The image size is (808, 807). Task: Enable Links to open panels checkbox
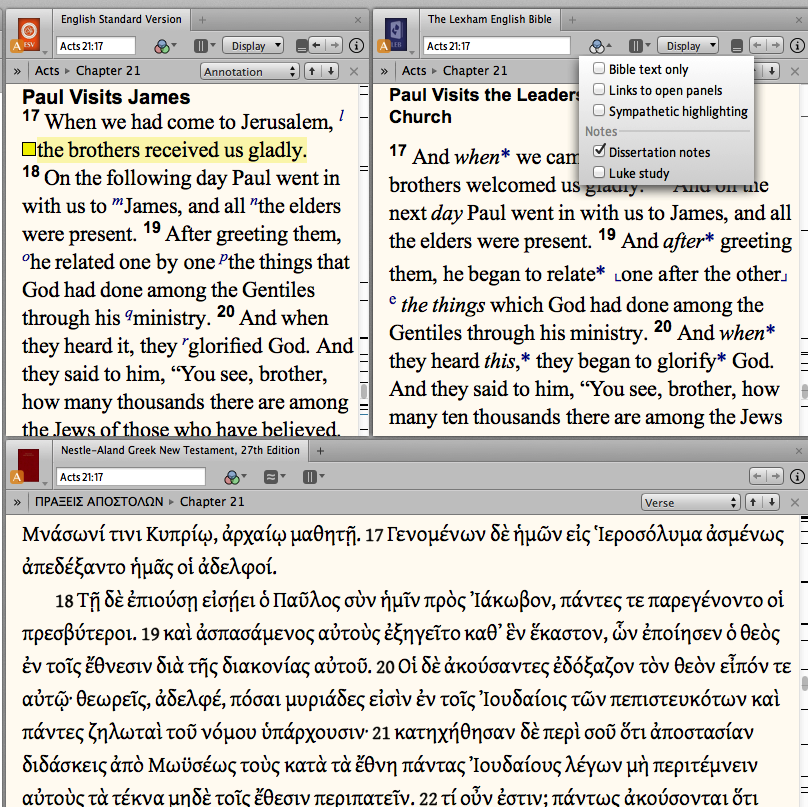[599, 90]
